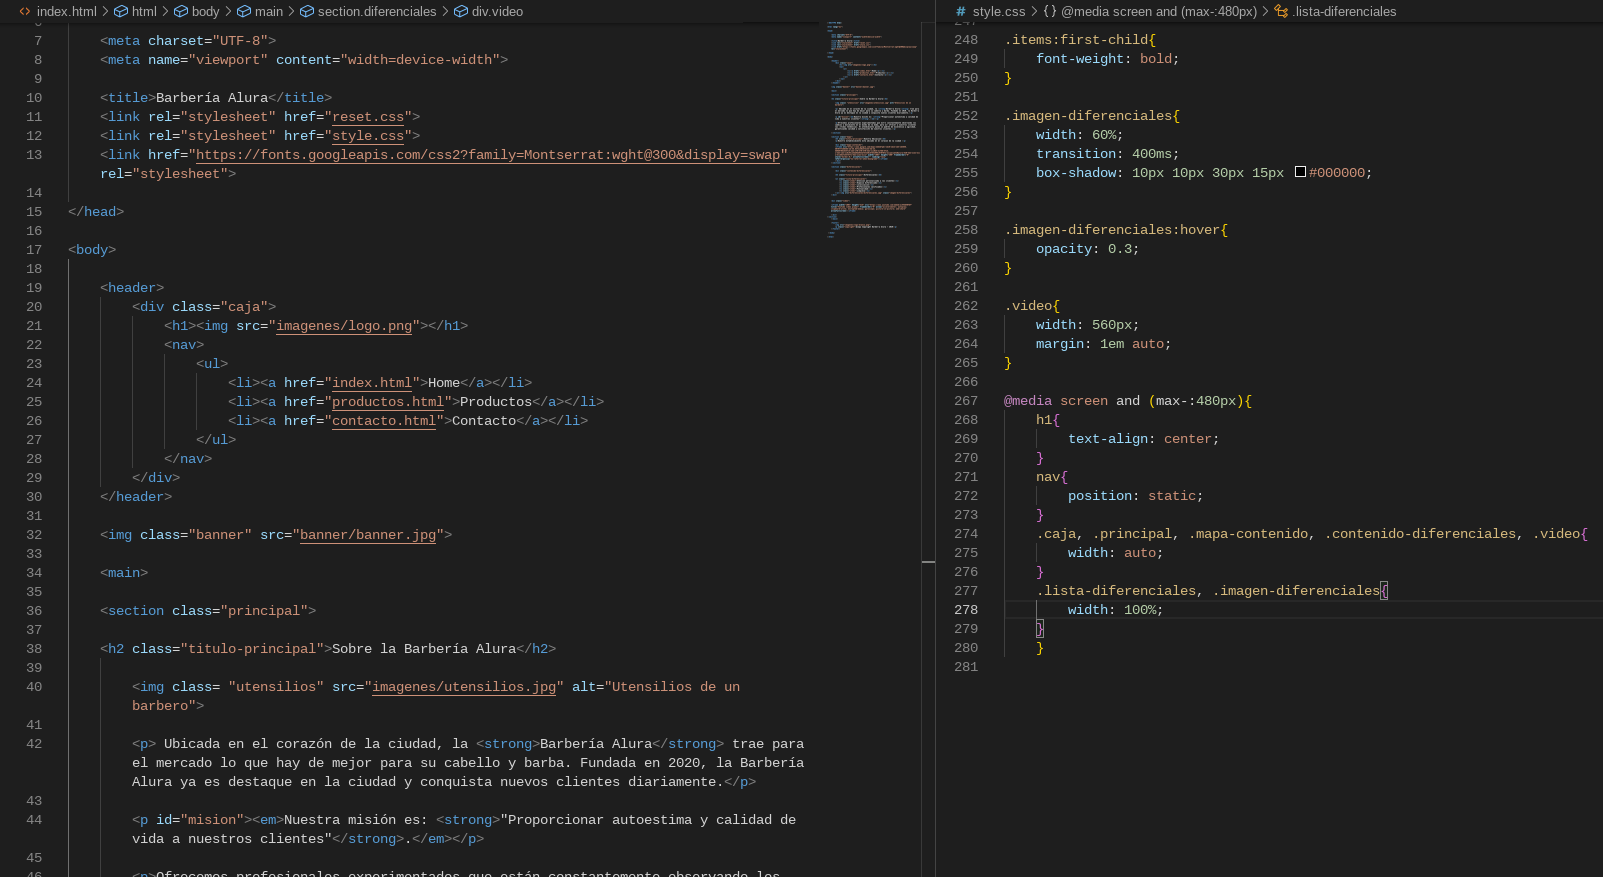Follow the reset.css stylesheet link
1603x877 pixels.
368,117
